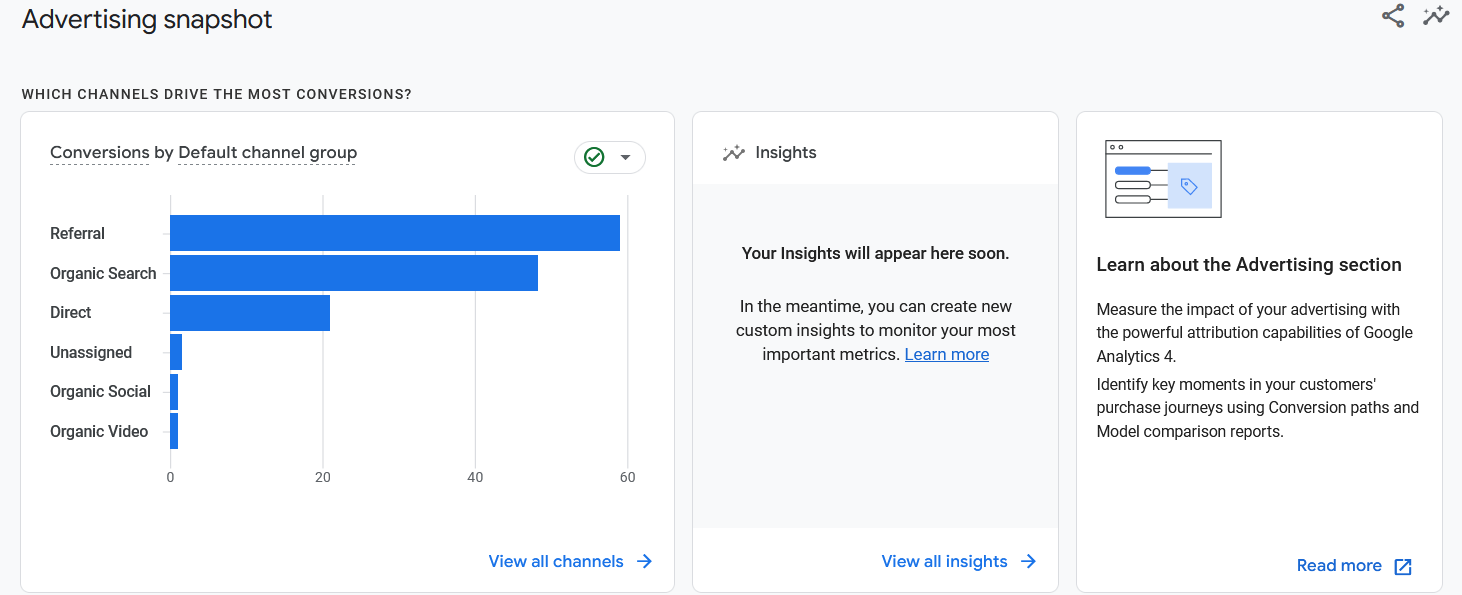
Task: Open the Default channel group dimension selector
Action: 267,153
